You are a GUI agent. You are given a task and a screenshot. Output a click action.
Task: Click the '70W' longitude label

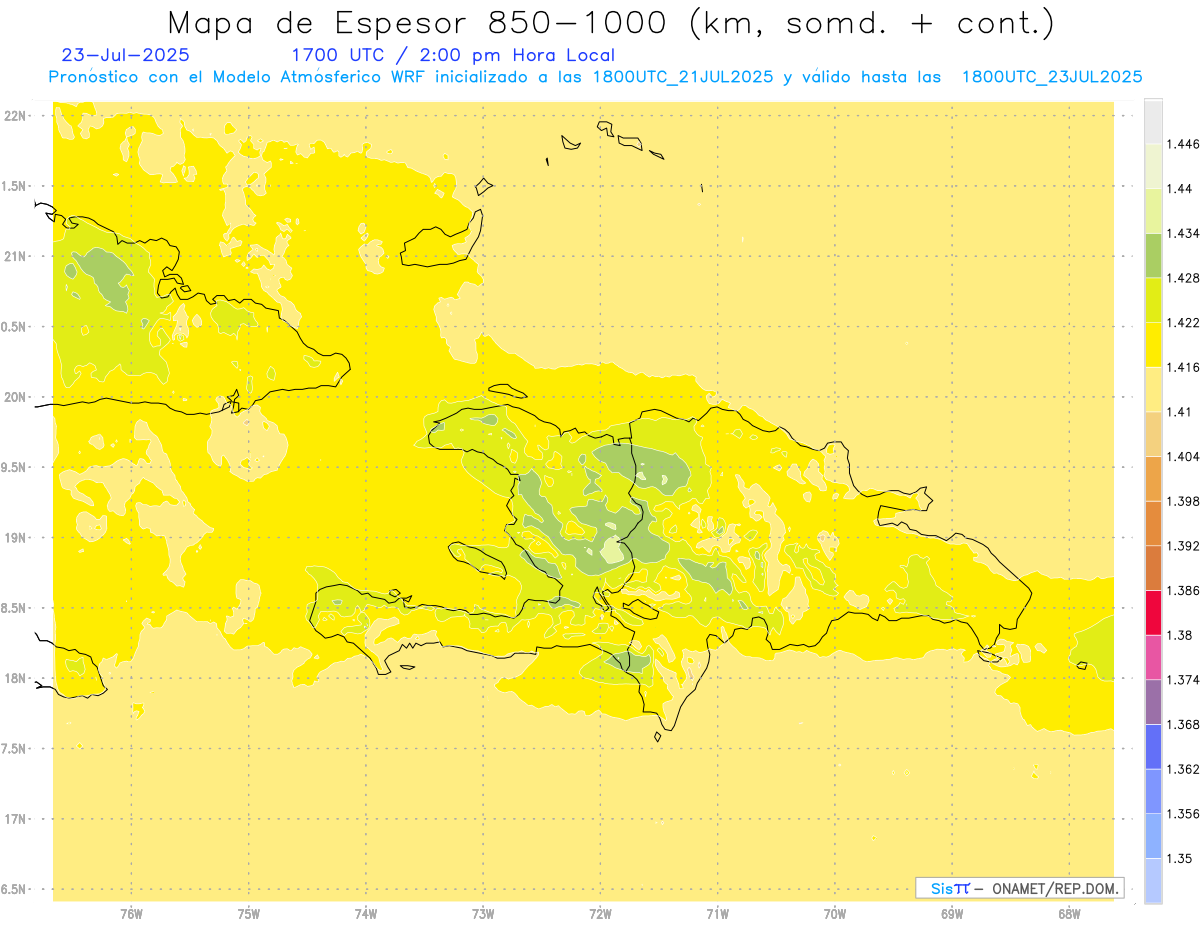pos(835,914)
